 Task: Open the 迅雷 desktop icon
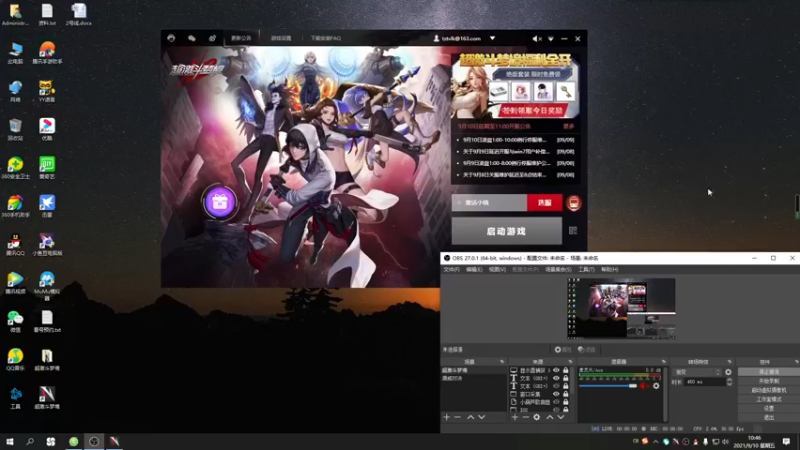(47, 206)
